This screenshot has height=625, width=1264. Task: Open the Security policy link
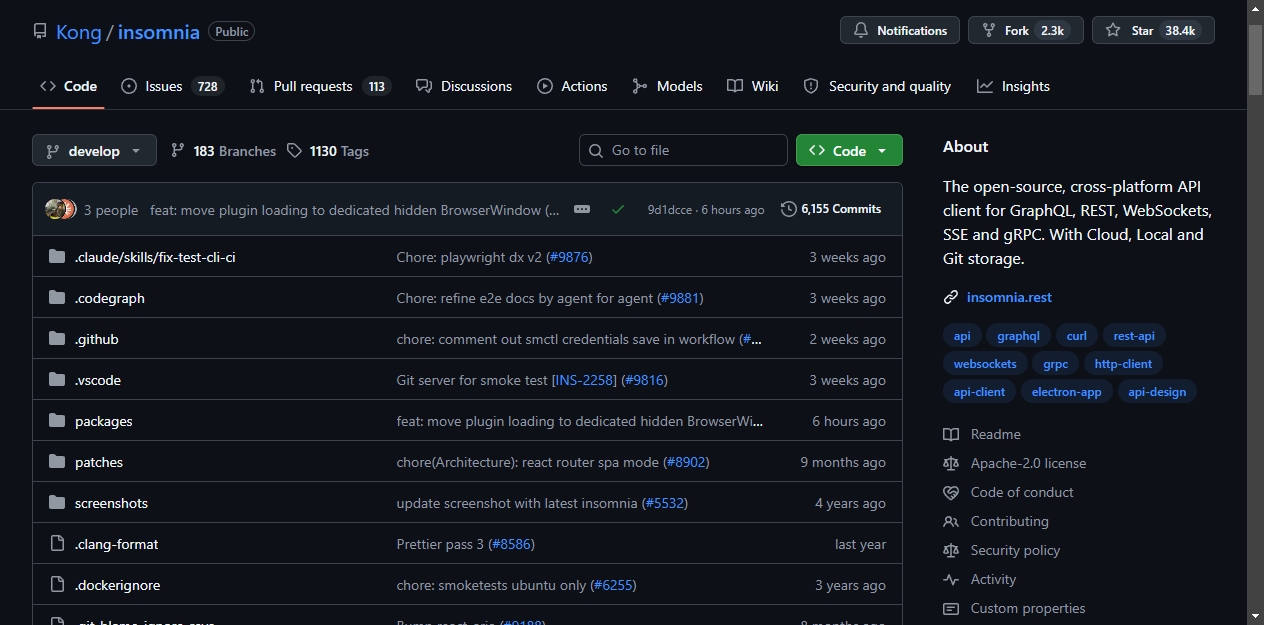[x=1015, y=550]
